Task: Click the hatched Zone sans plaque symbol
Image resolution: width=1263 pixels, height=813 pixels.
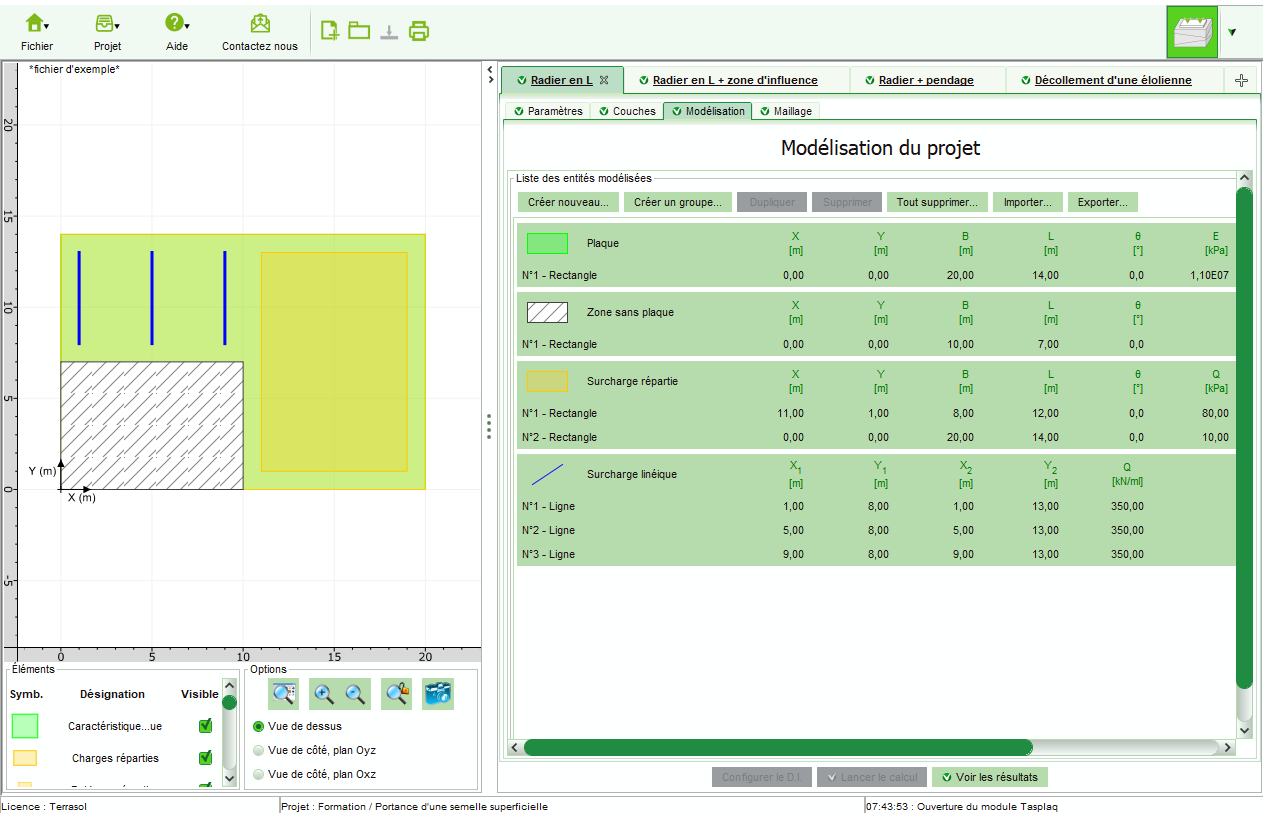Action: pos(547,312)
